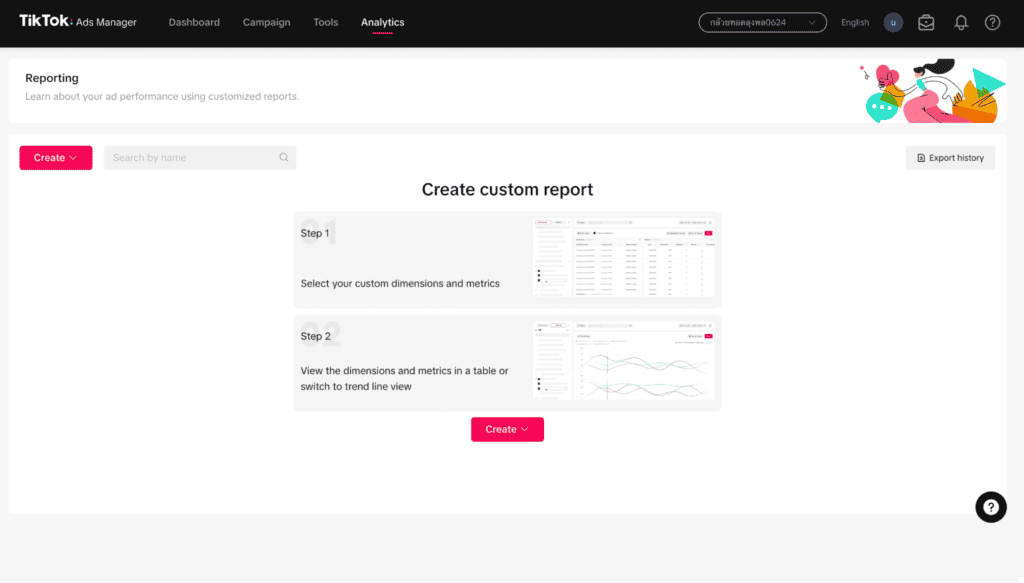Select the Analytics tab
Image resolution: width=1024 pixels, height=583 pixels.
pyautogui.click(x=383, y=22)
